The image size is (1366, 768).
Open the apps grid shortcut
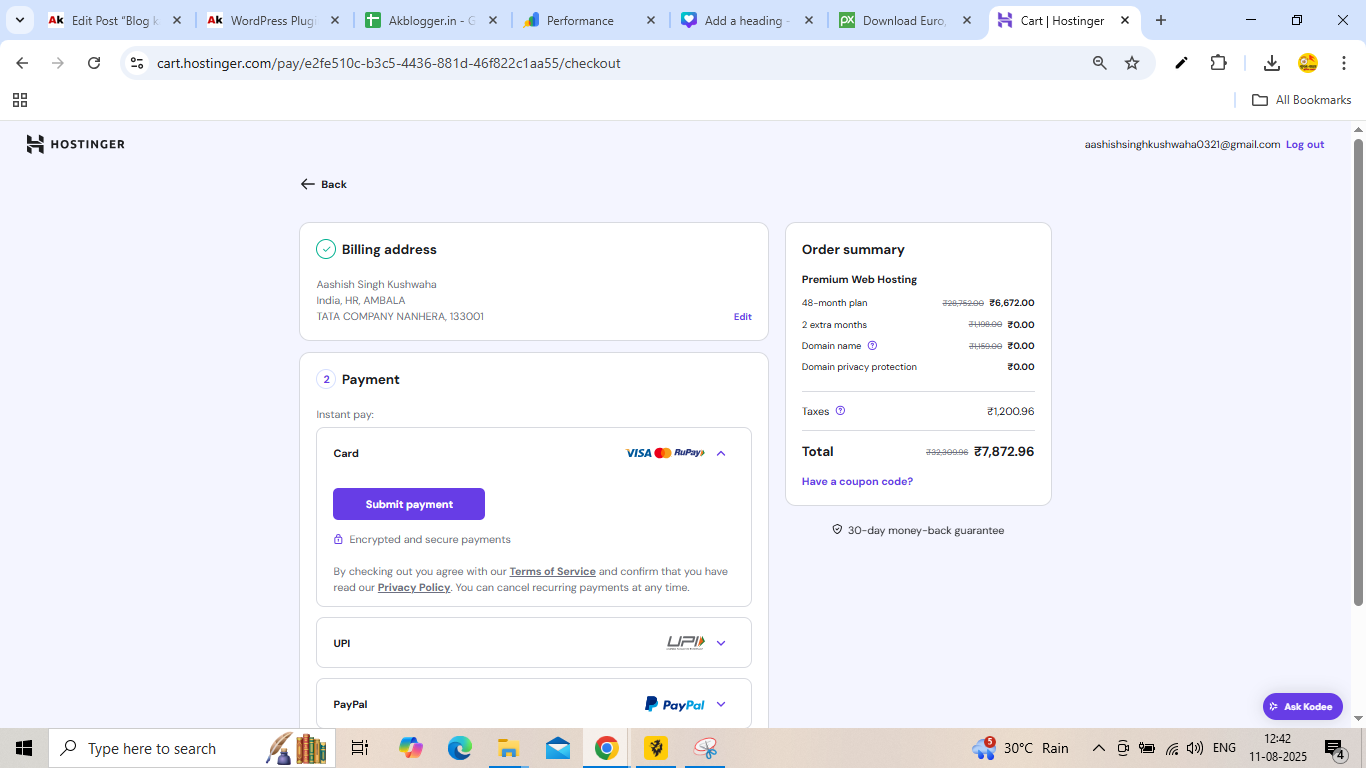[20, 100]
